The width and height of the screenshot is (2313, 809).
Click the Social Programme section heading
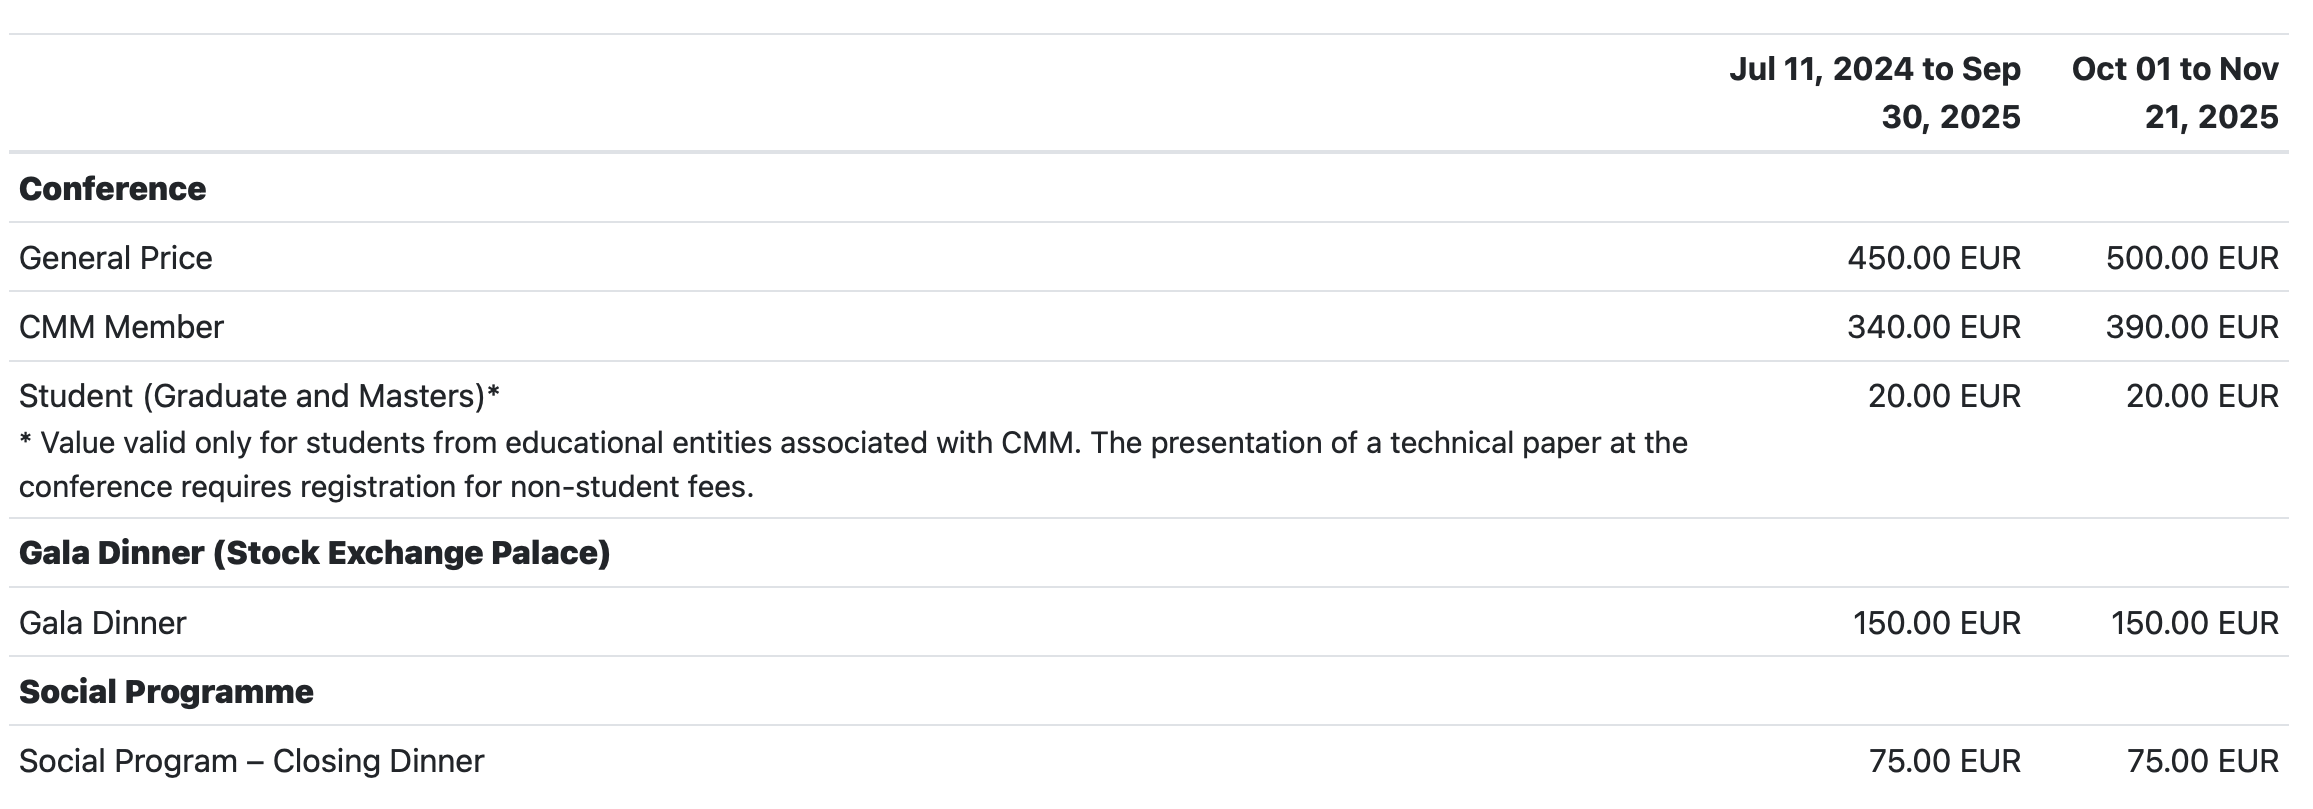(x=166, y=692)
